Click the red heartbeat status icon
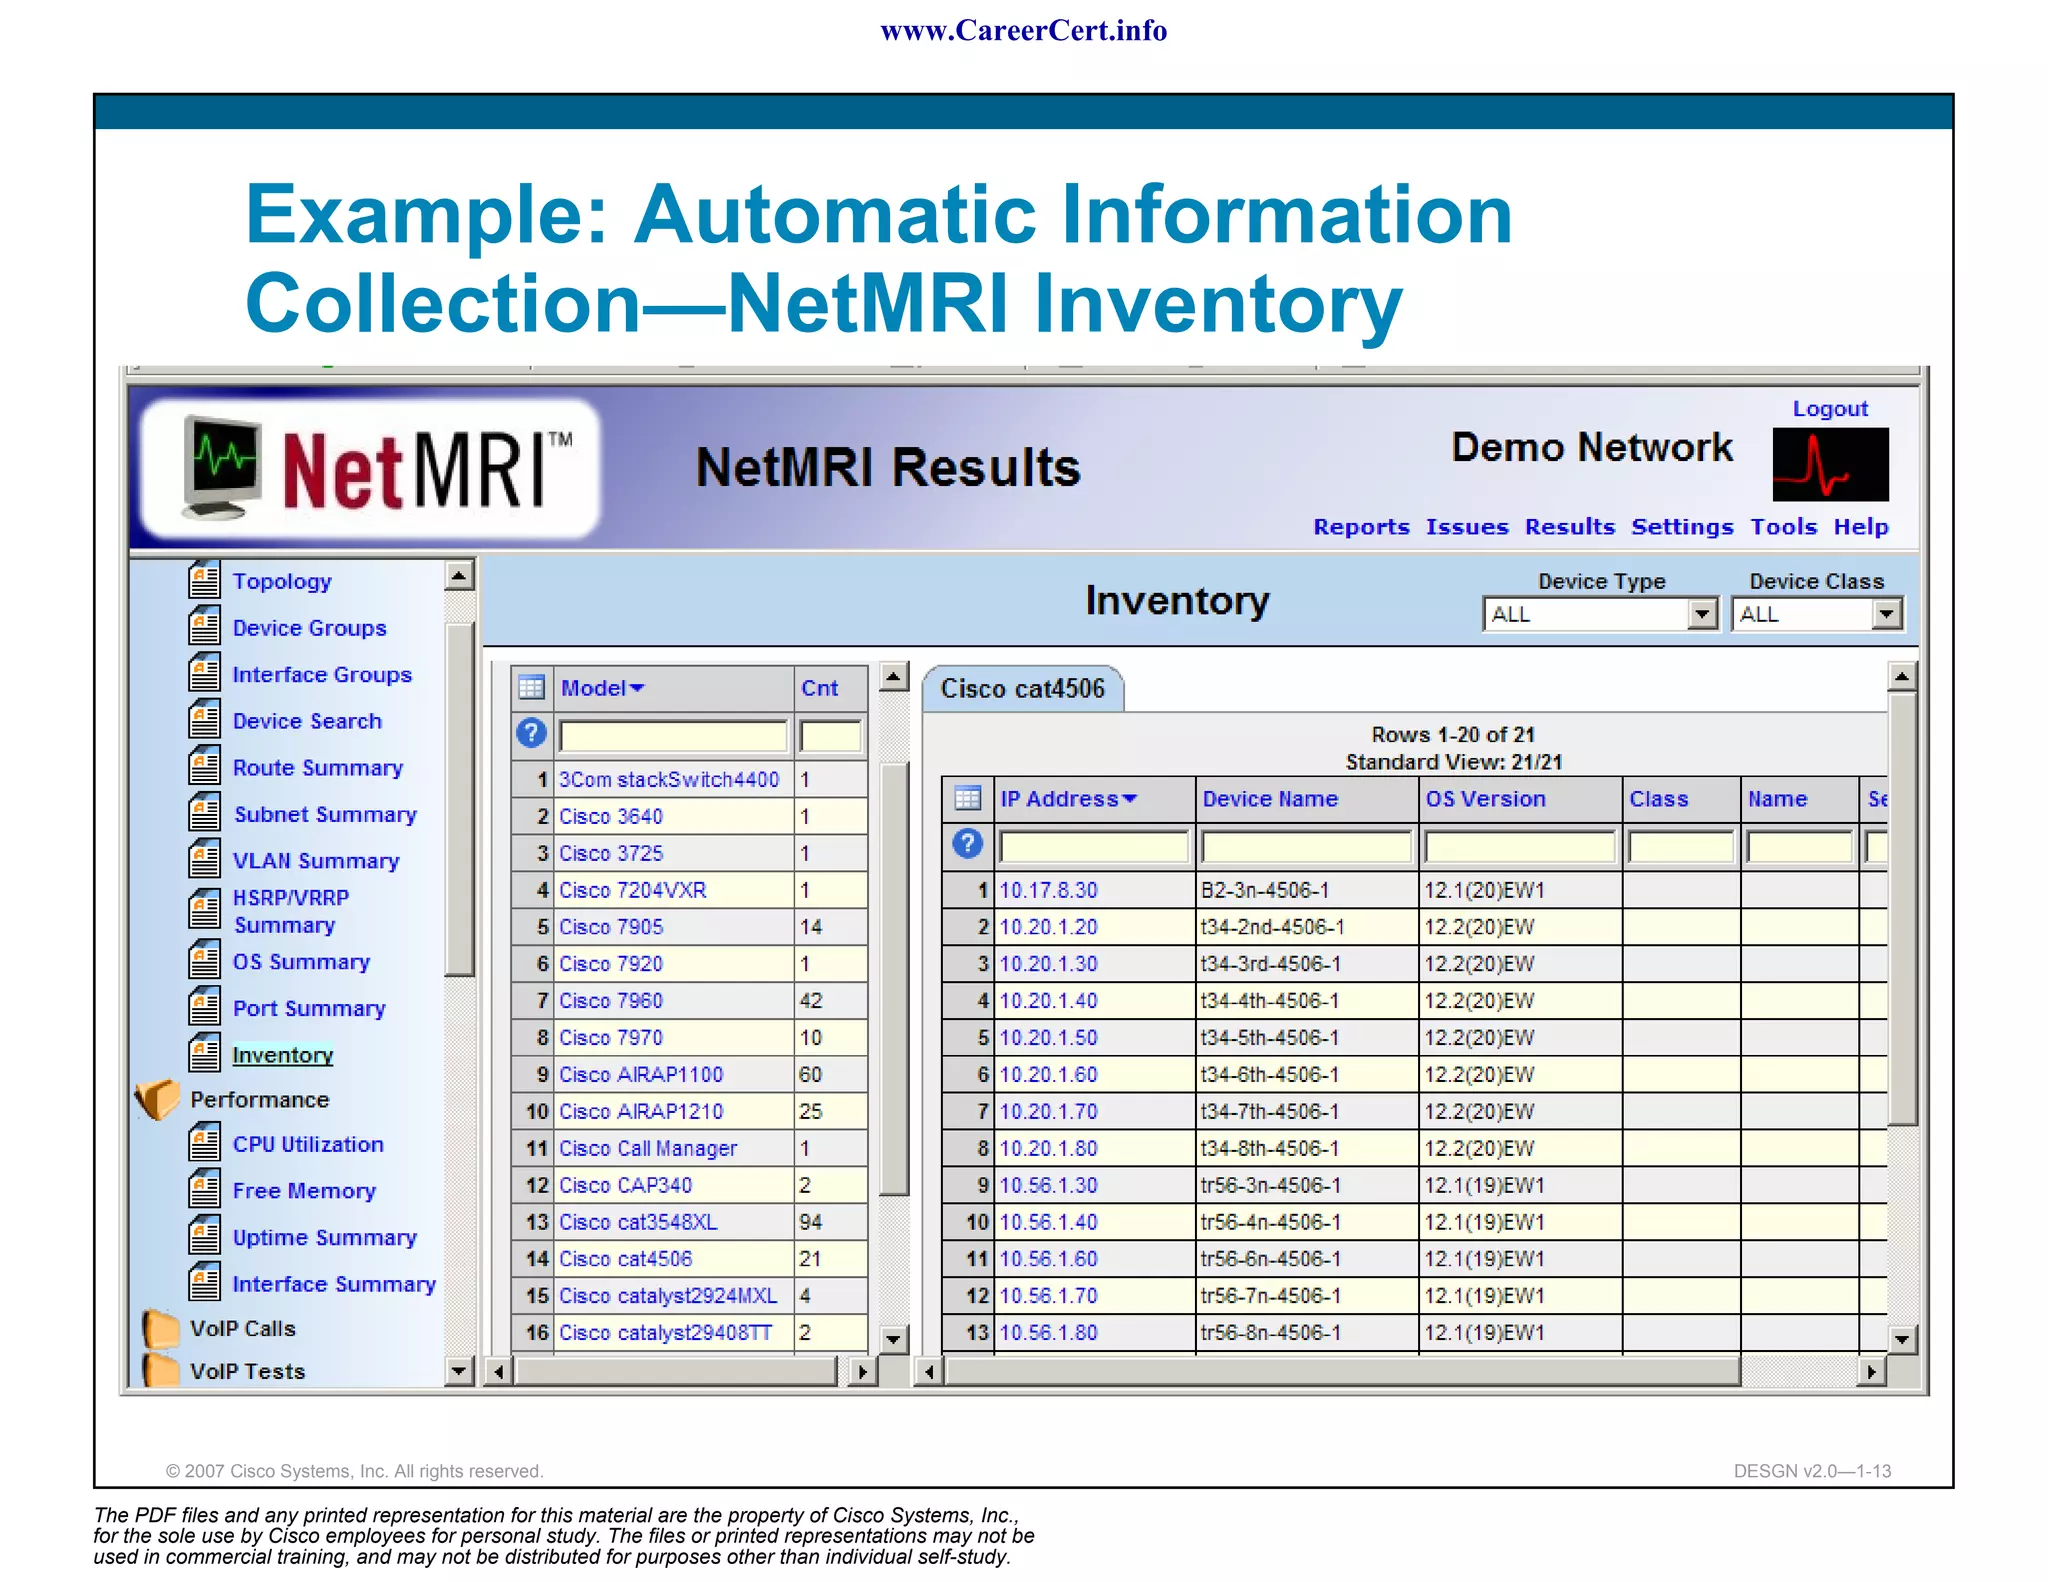The height and width of the screenshot is (1582, 2048). pos(1830,464)
